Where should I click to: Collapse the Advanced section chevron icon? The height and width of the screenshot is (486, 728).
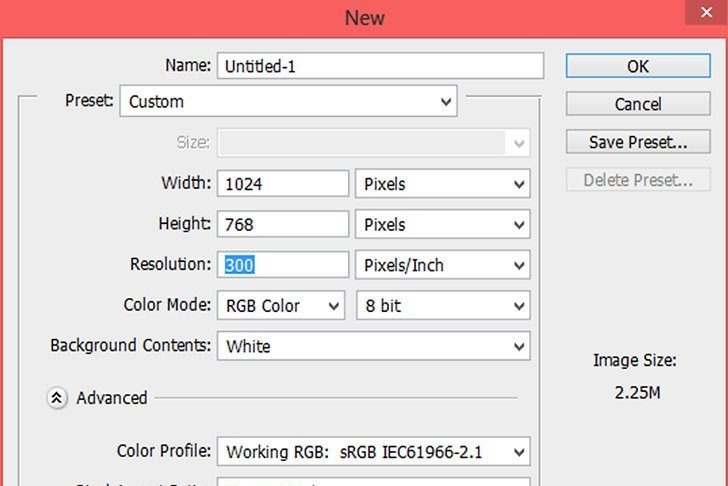tap(57, 398)
